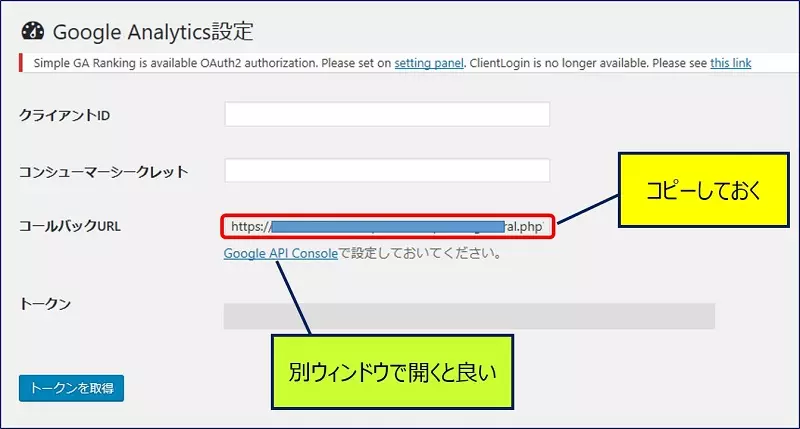Click the クライアントID label
The image size is (800, 429).
[x=65, y=115]
